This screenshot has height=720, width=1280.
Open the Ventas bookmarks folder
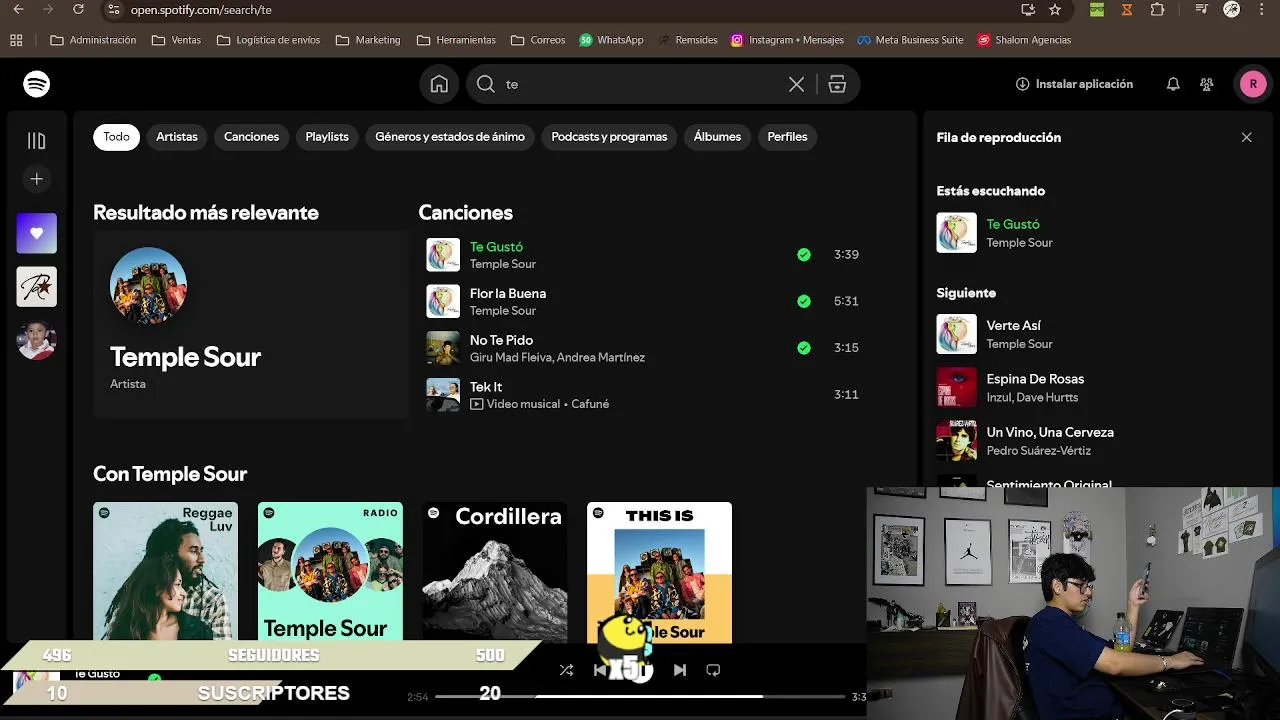pyautogui.click(x=176, y=40)
